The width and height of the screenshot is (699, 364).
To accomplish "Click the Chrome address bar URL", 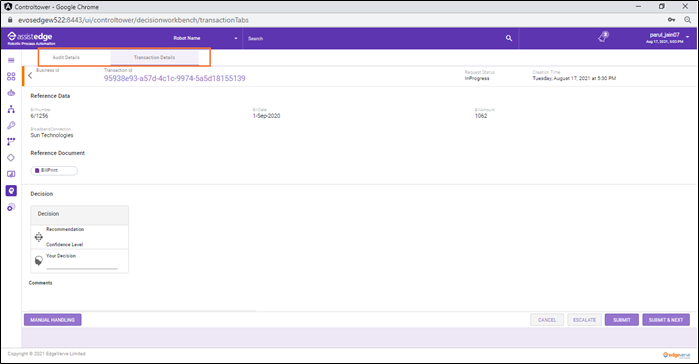I will (133, 20).
